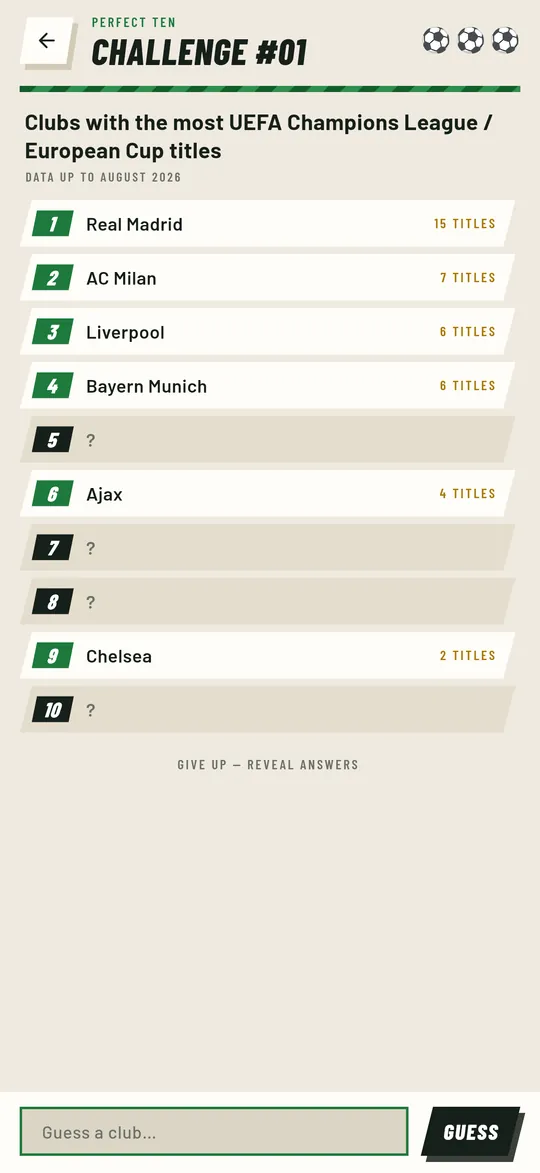
Task: Click the Challenge #01 heading
Action: (x=199, y=52)
